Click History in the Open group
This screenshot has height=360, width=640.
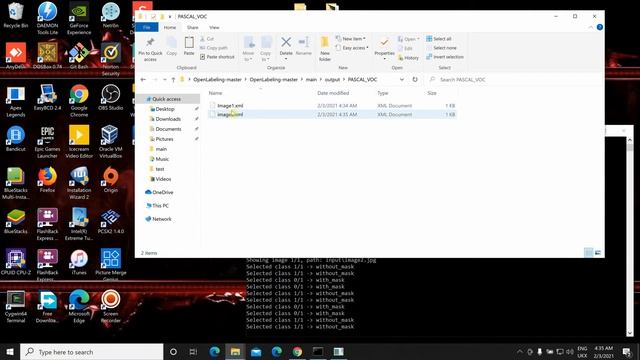pyautogui.click(x=408, y=58)
